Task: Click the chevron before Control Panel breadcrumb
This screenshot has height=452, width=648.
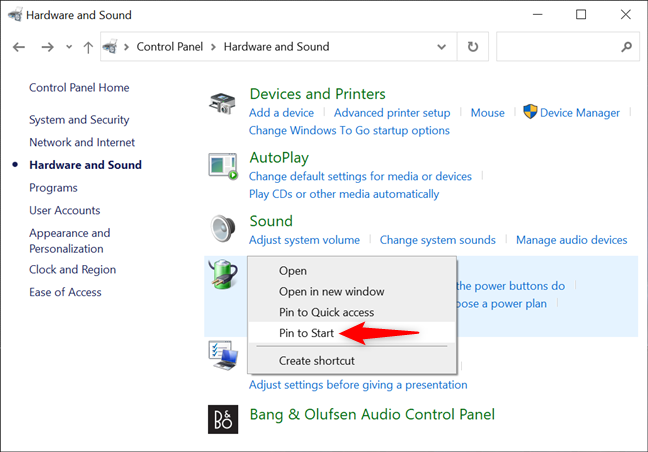Action: (x=126, y=47)
